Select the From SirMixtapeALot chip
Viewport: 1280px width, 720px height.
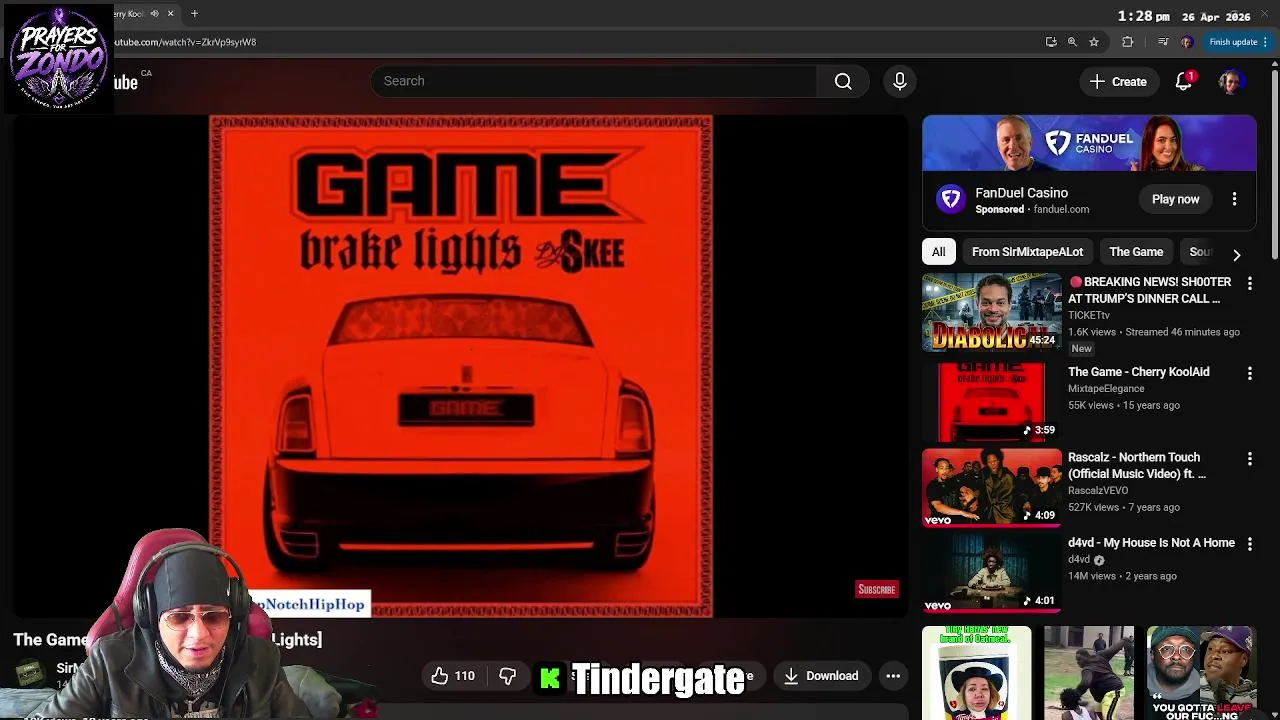pos(1027,252)
